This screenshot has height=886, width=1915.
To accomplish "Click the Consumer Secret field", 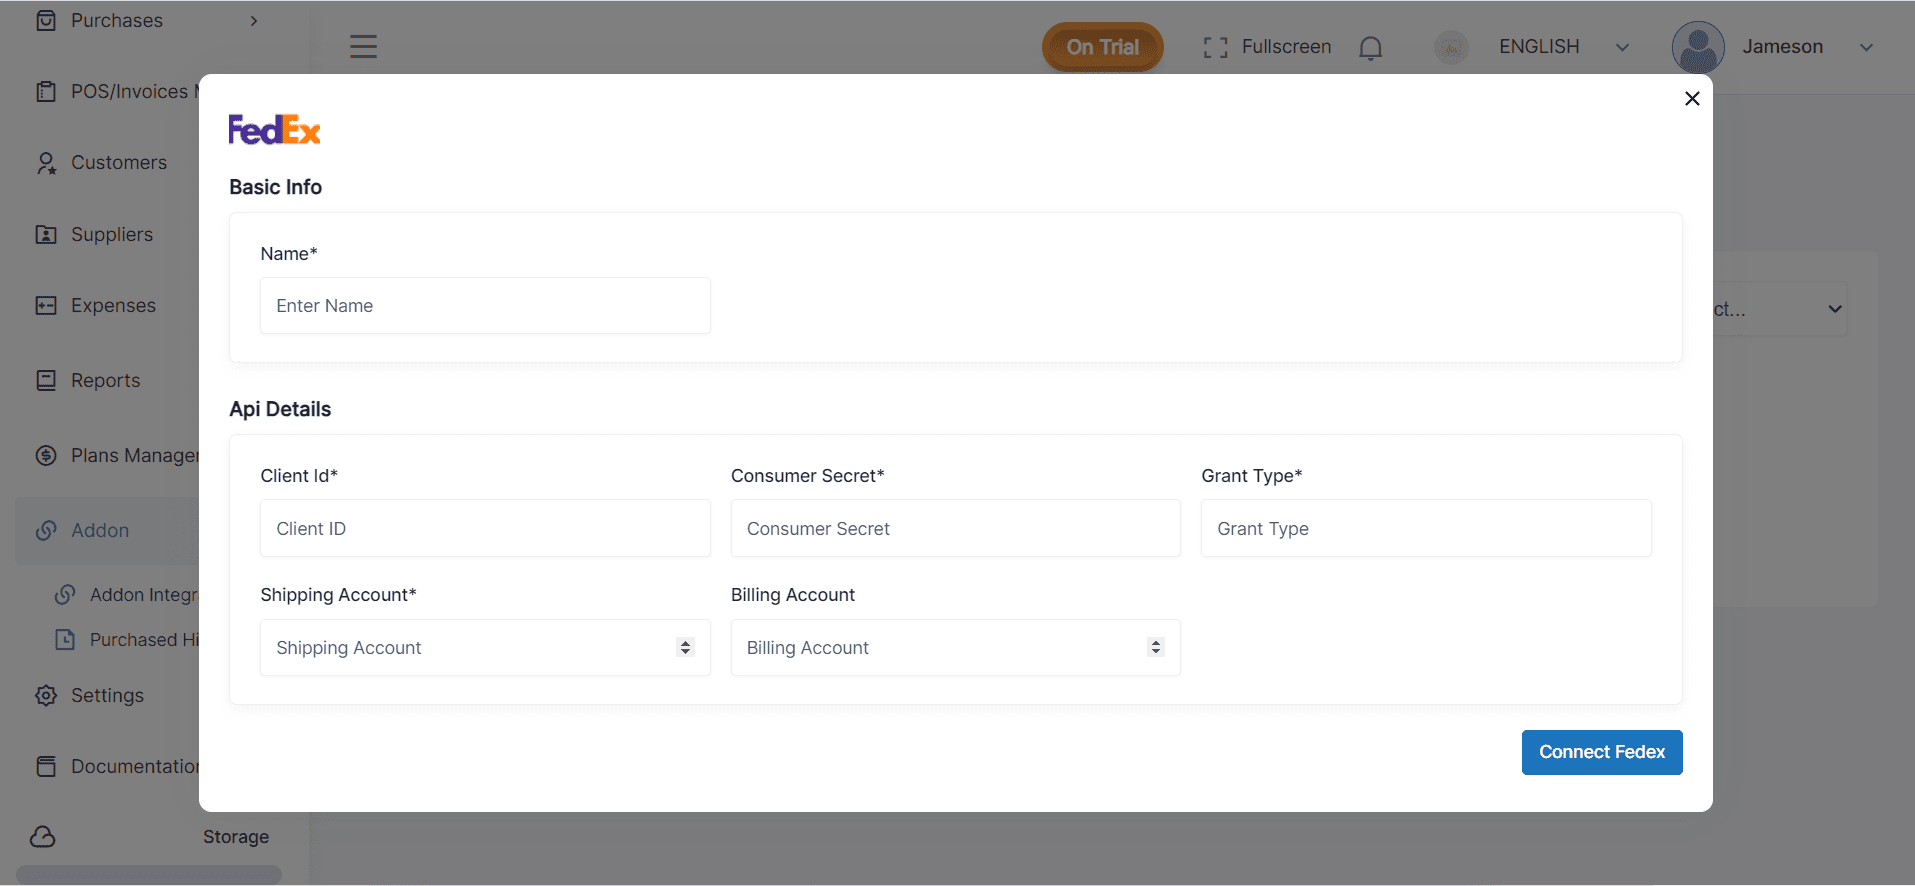I will coord(955,528).
